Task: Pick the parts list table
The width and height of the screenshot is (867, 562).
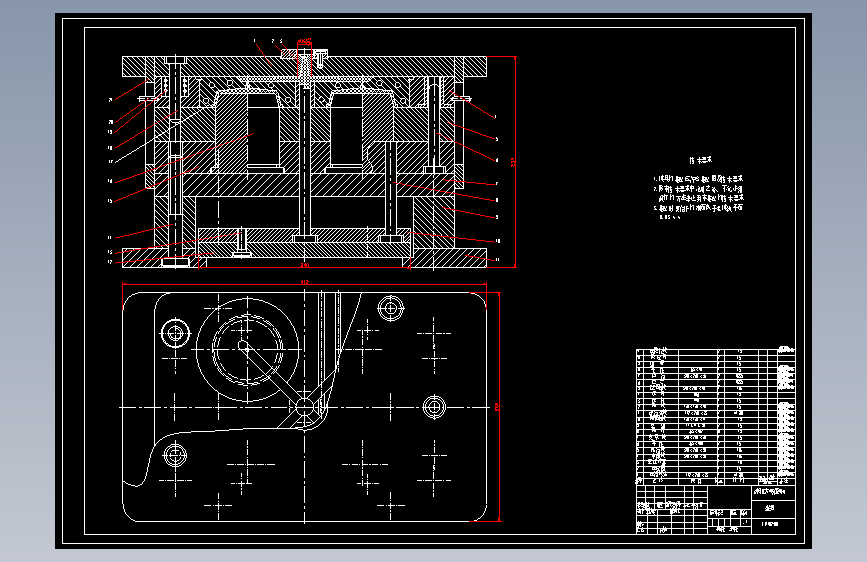Action: [715, 416]
